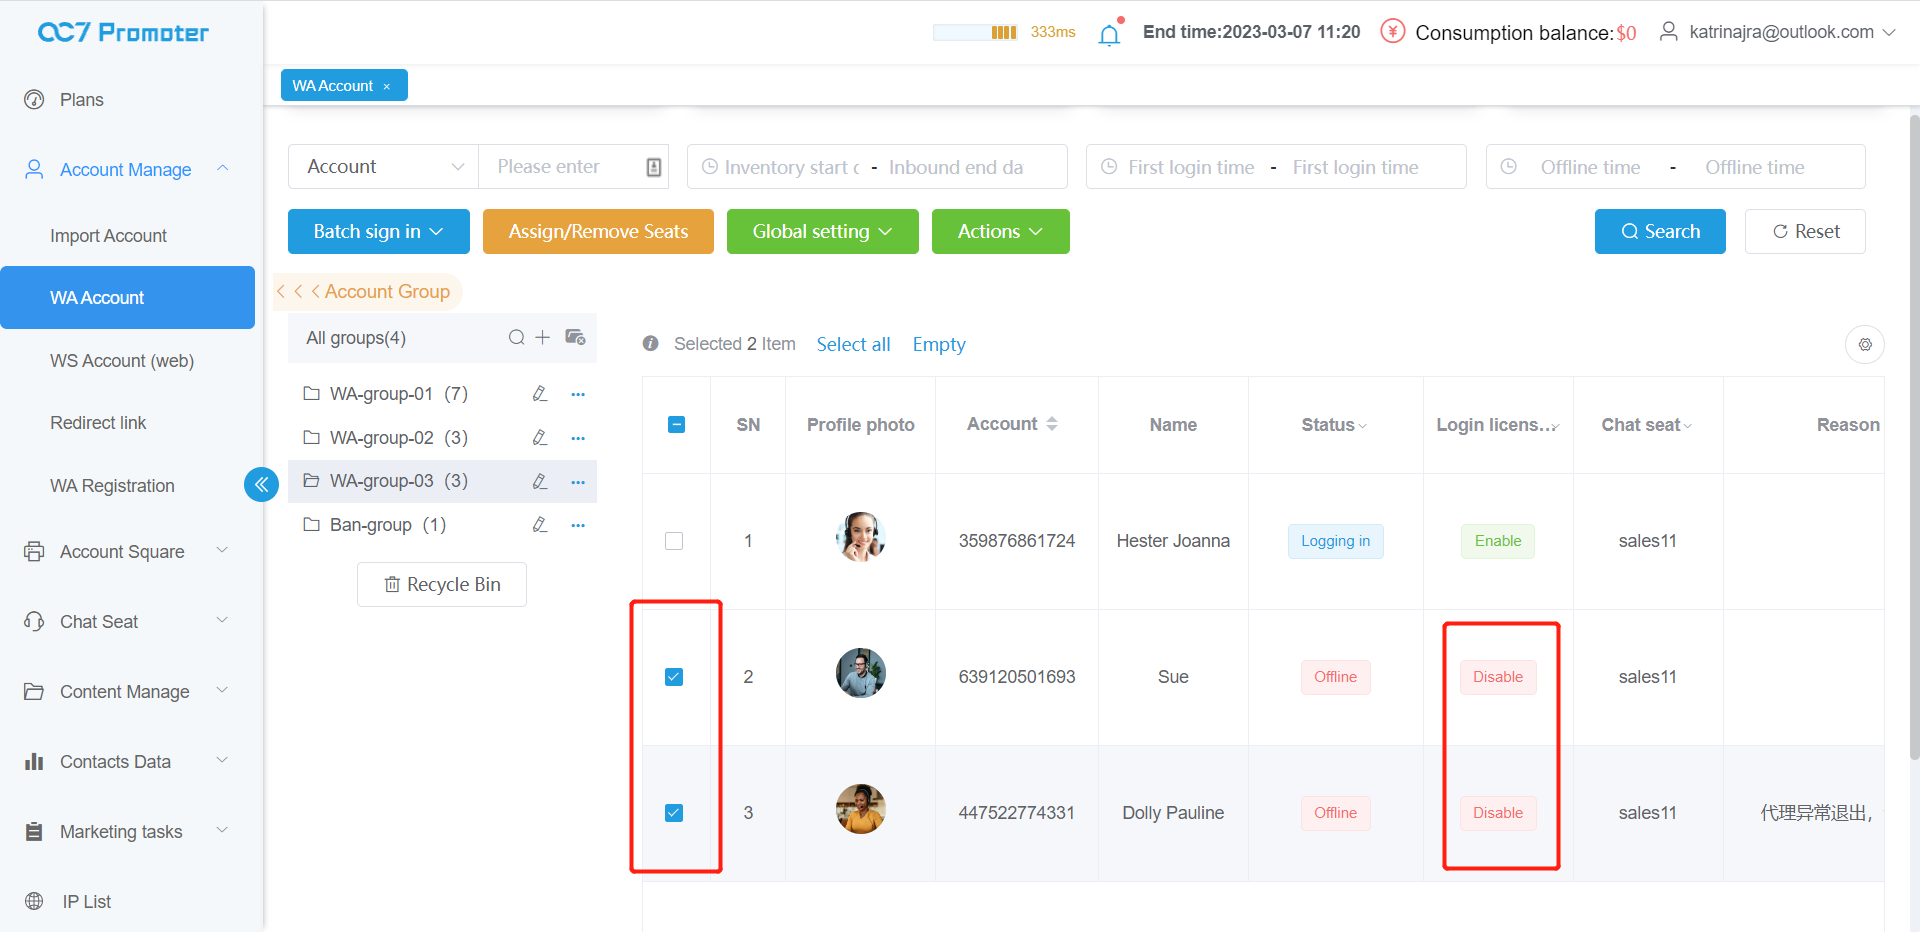Click the Select all link

(x=853, y=344)
